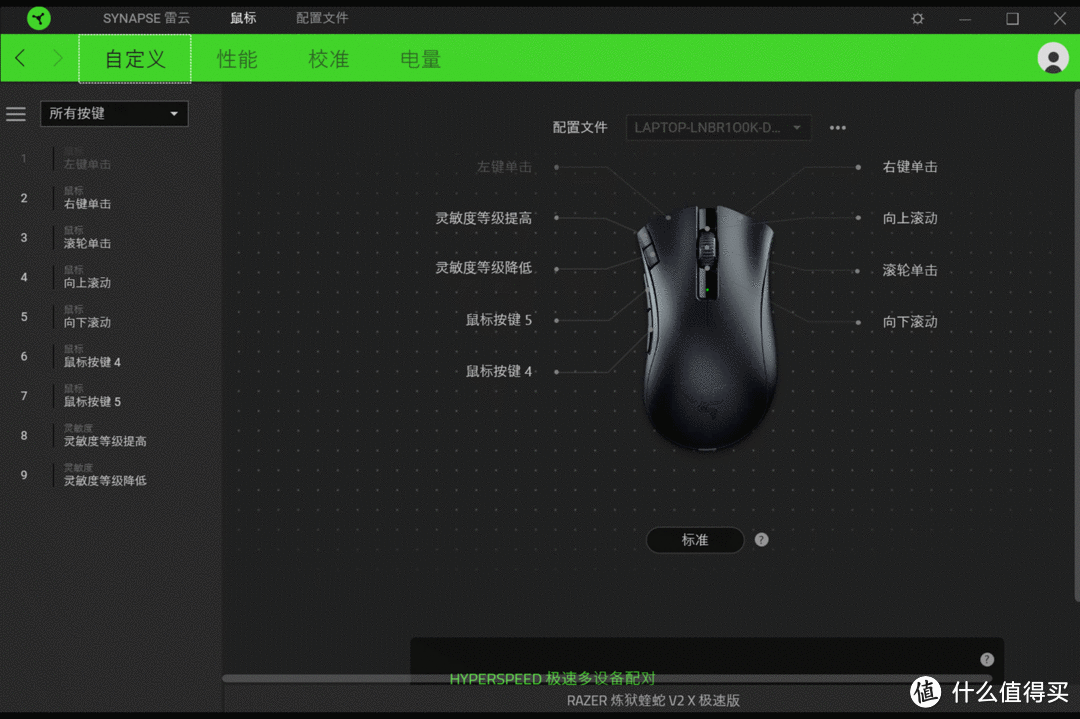Open the 校准 tab
Screen dimensions: 1080x719
[x=329, y=59]
